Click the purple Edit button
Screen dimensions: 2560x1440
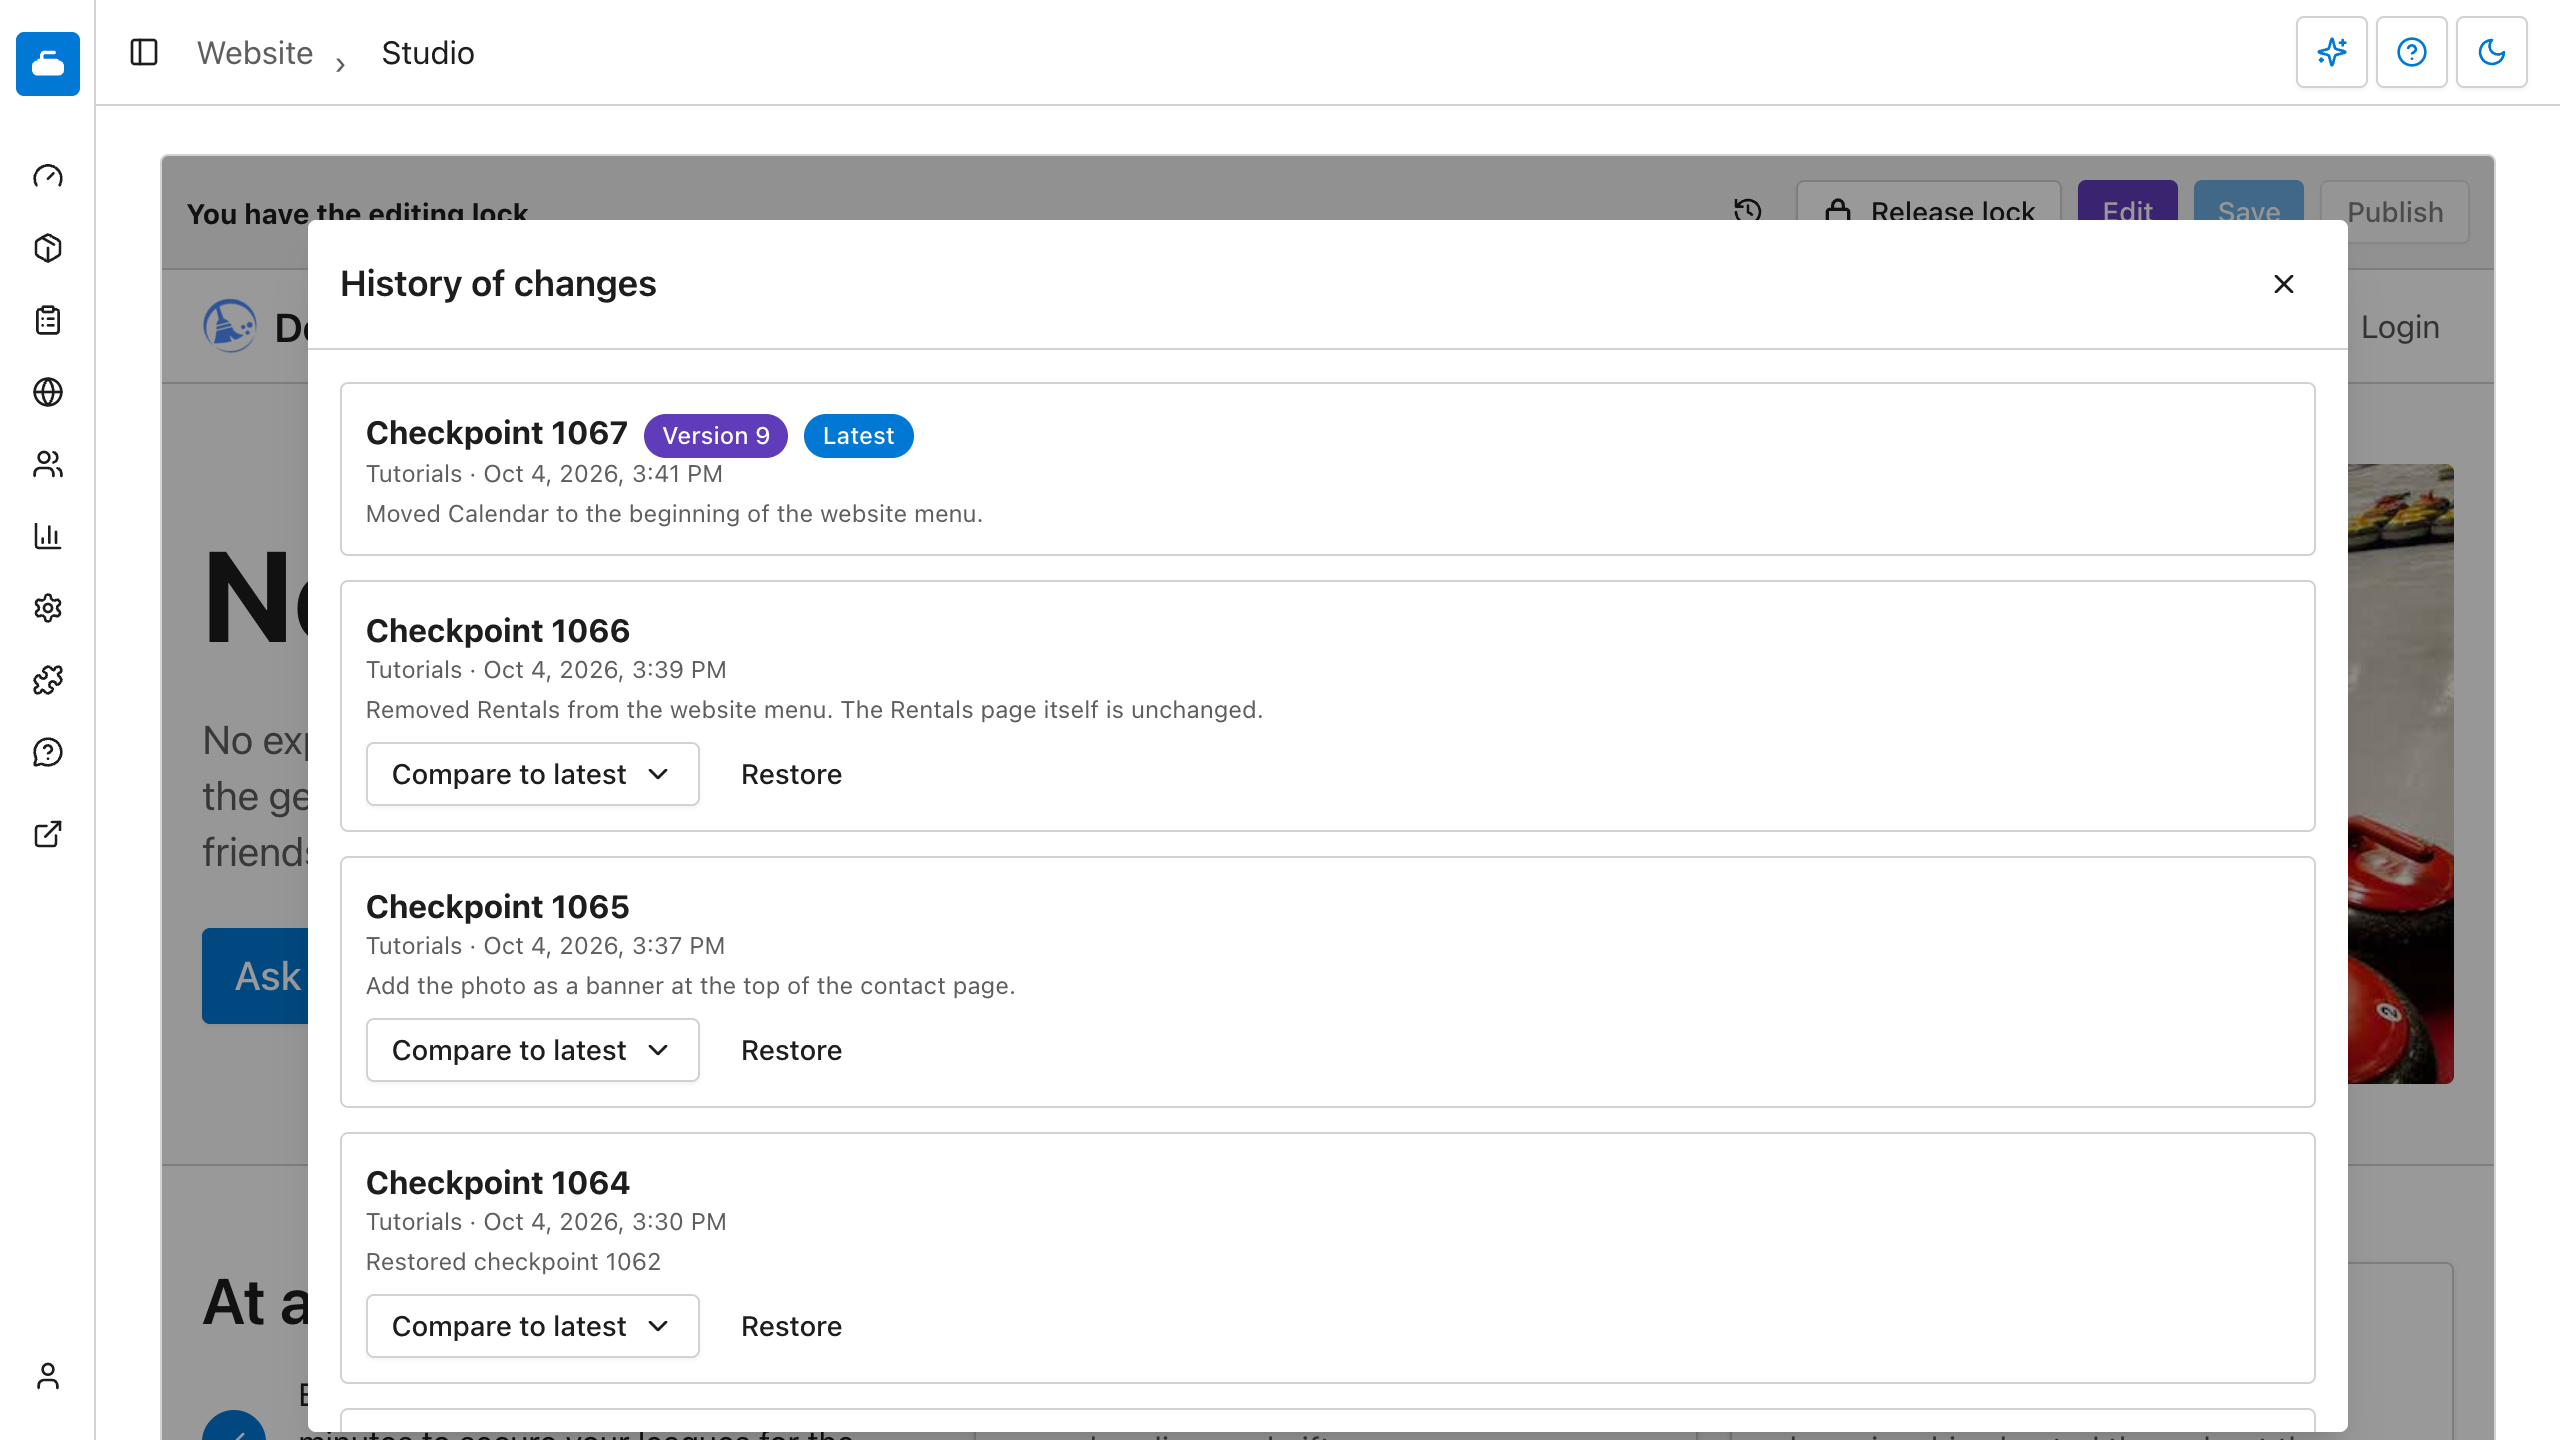[x=2127, y=202]
